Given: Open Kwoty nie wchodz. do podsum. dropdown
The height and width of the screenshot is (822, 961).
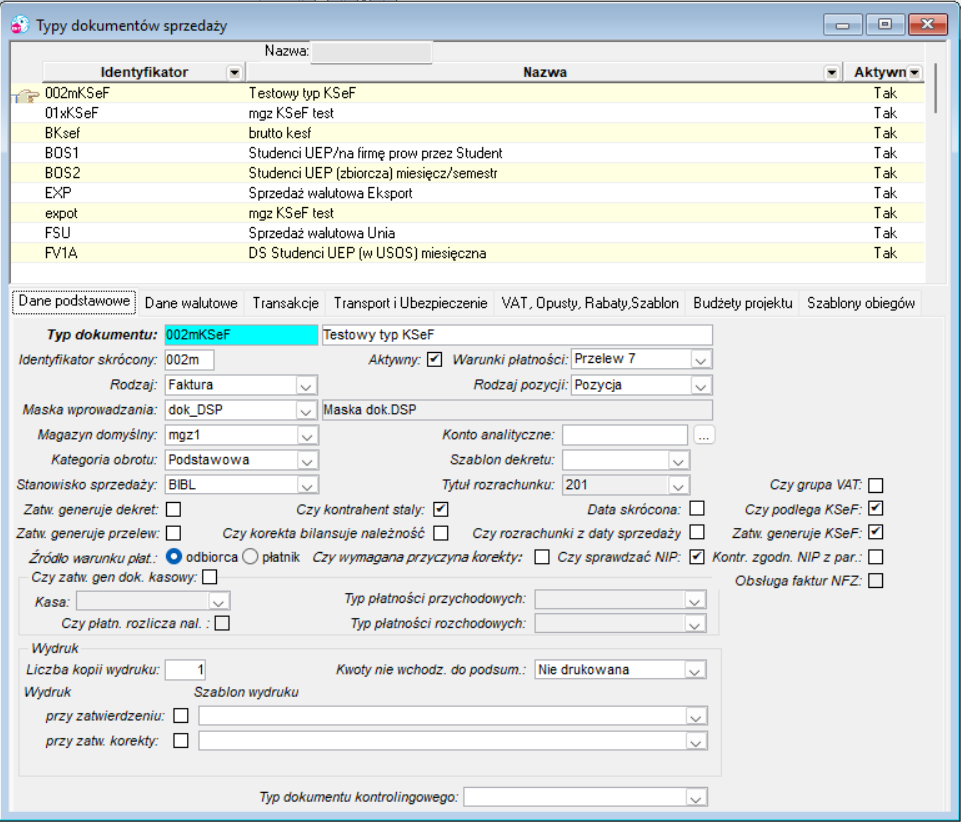Looking at the screenshot, I should [694, 671].
